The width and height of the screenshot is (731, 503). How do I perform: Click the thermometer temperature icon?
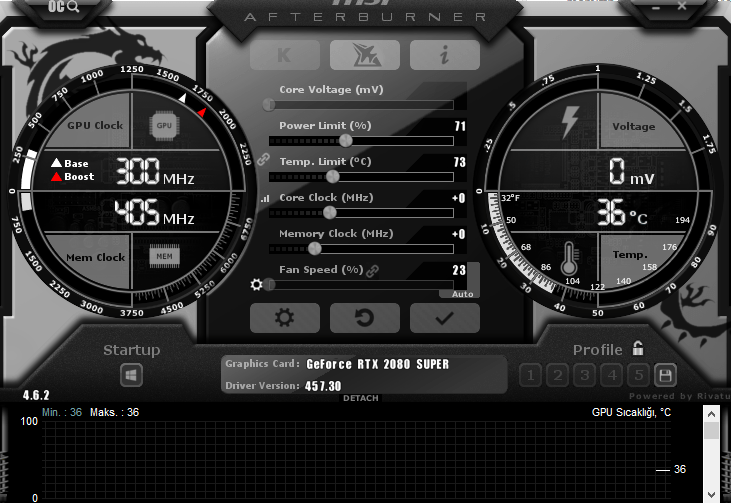(569, 258)
